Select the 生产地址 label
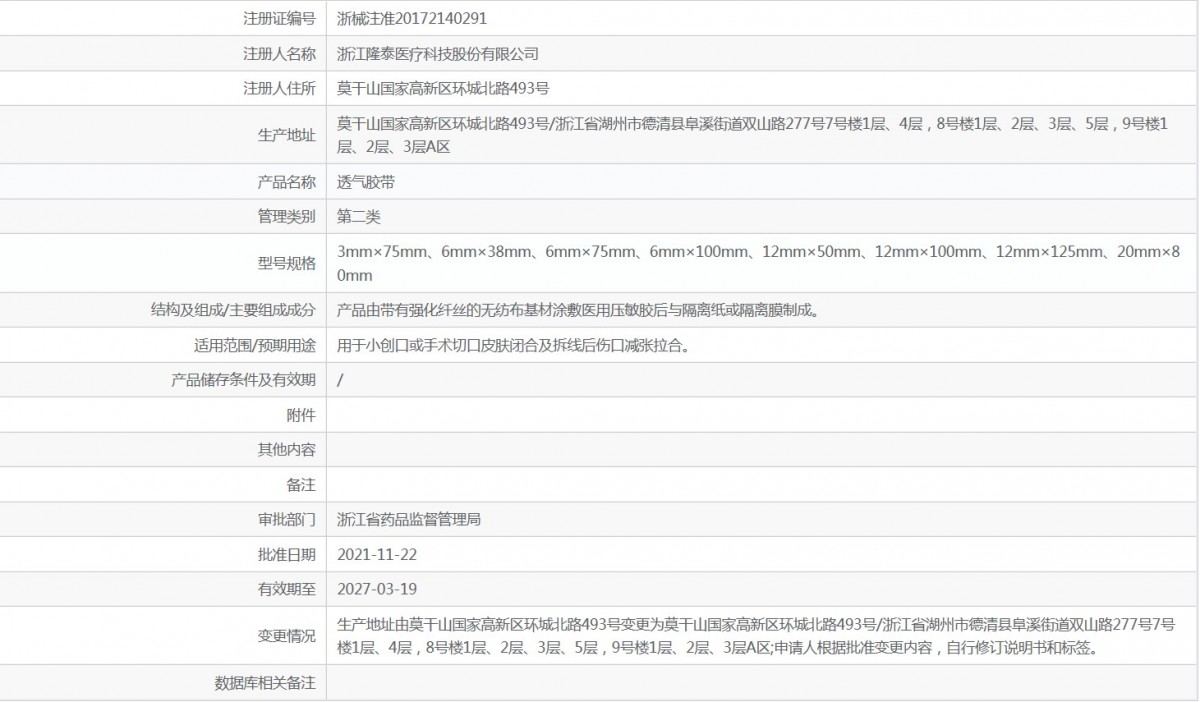 click(286, 136)
